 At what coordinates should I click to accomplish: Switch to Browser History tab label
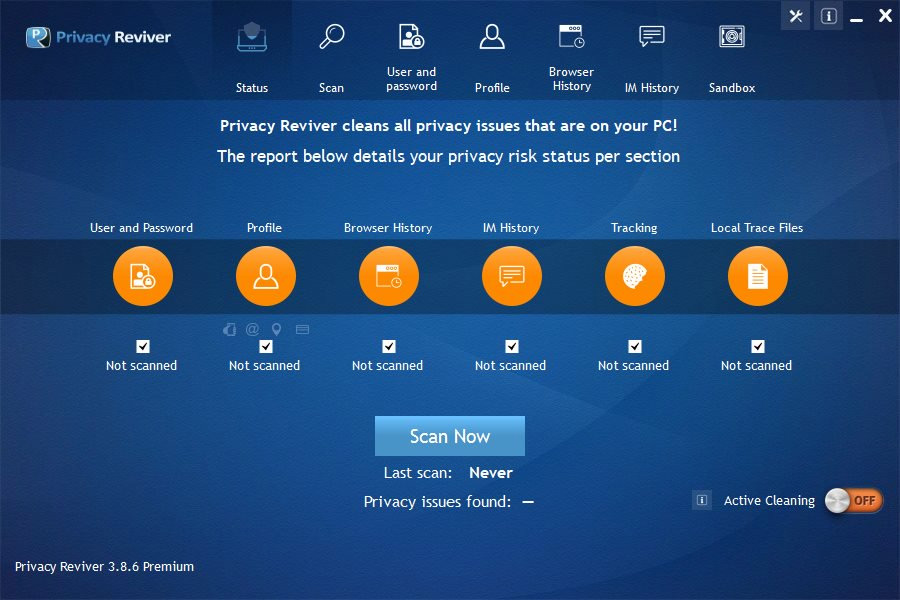(571, 79)
